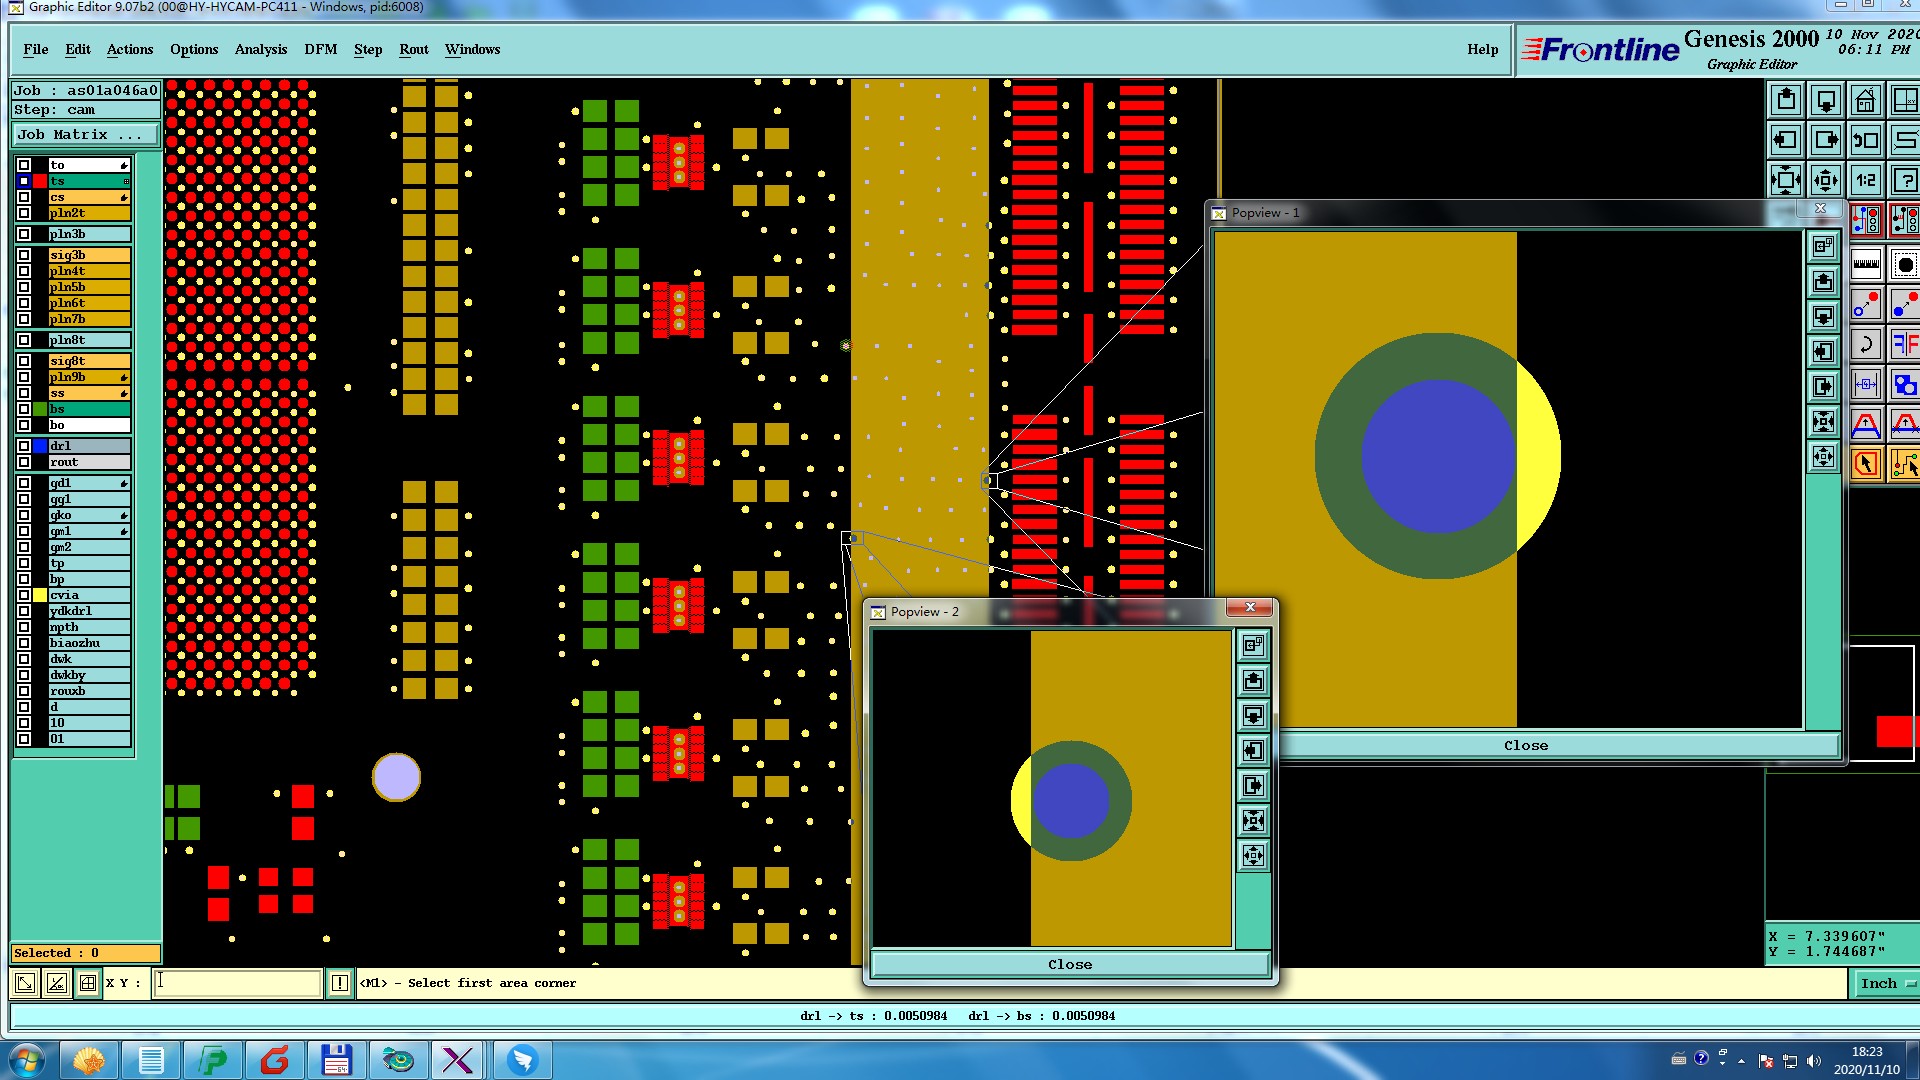Select the ruler measurement tool icon
The height and width of the screenshot is (1080, 1920).
point(1866,265)
